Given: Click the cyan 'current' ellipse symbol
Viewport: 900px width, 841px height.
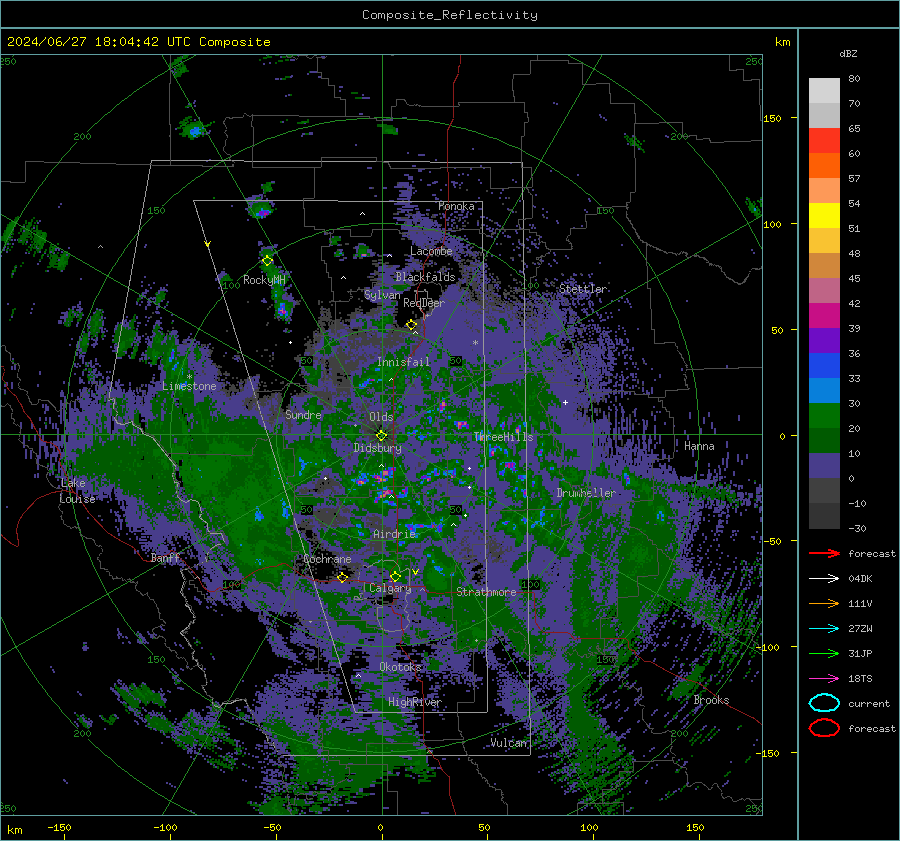Looking at the screenshot, I should pyautogui.click(x=824, y=703).
